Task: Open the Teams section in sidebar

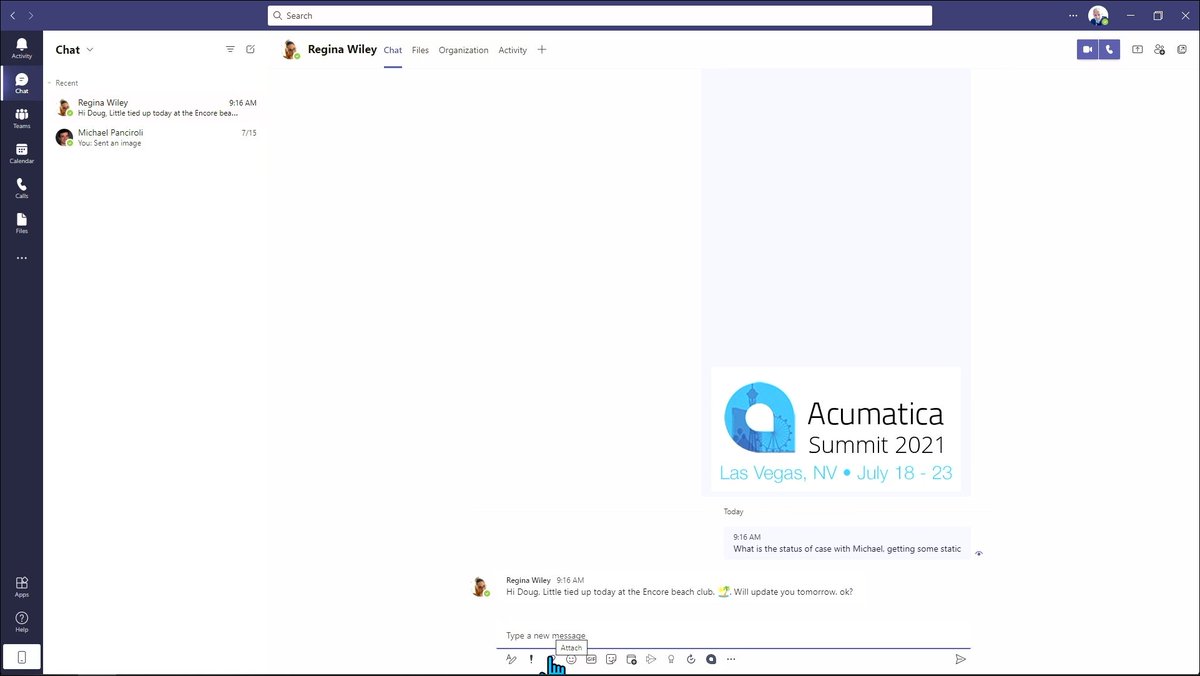Action: (21, 118)
